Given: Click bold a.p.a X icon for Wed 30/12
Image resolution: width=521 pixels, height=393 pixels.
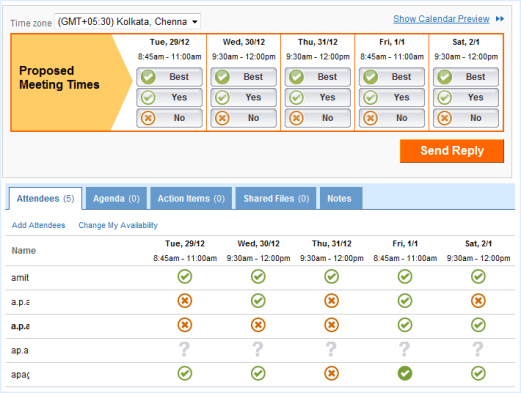Looking at the screenshot, I should pyautogui.click(x=258, y=325).
